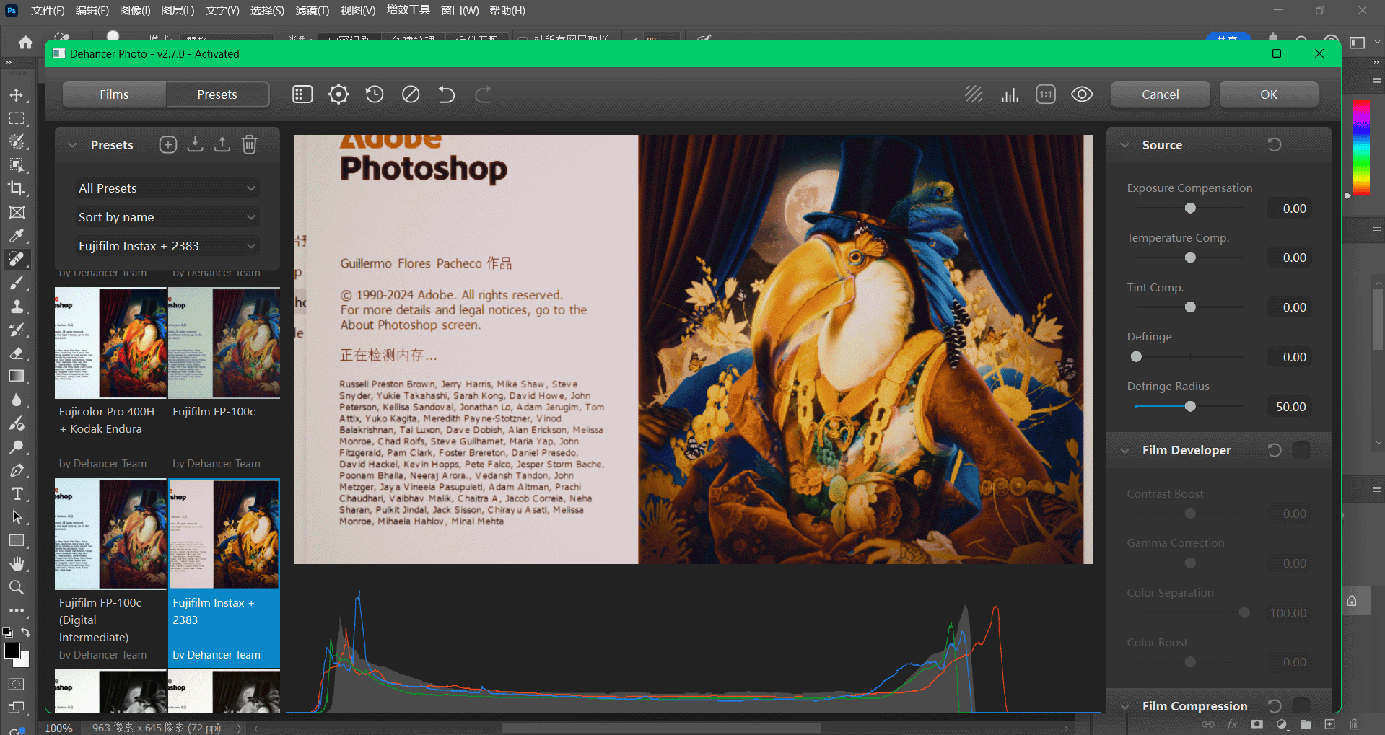Click Tint Comp. value field

coord(1288,308)
